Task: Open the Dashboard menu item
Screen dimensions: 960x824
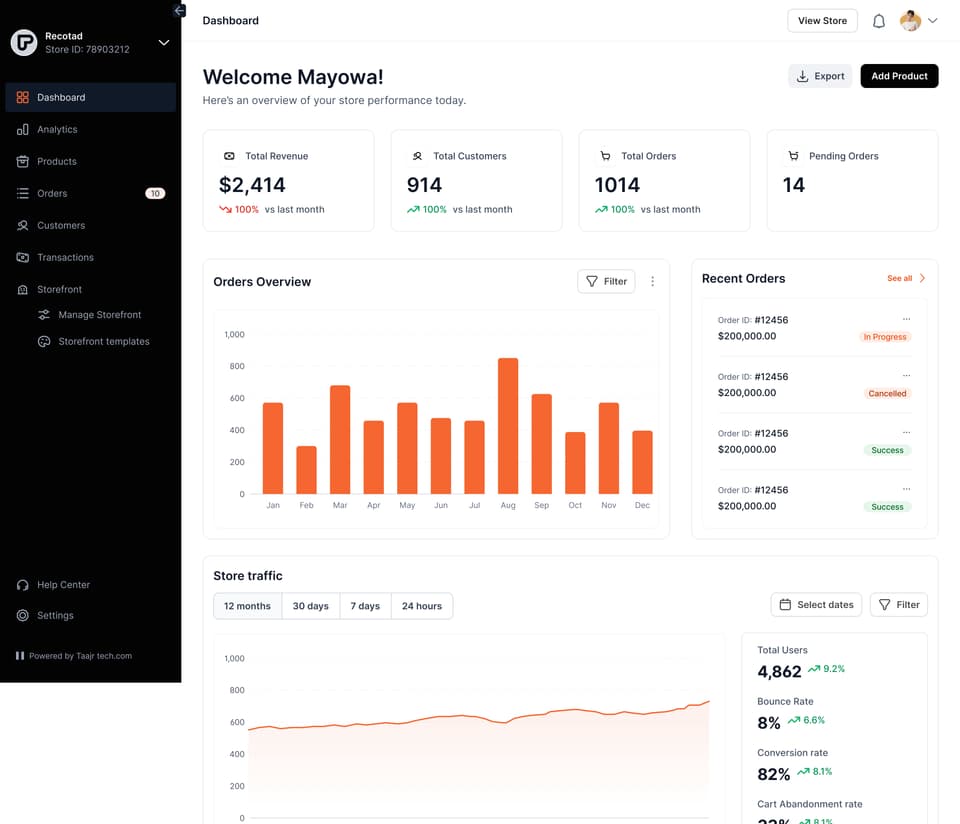Action: [91, 97]
